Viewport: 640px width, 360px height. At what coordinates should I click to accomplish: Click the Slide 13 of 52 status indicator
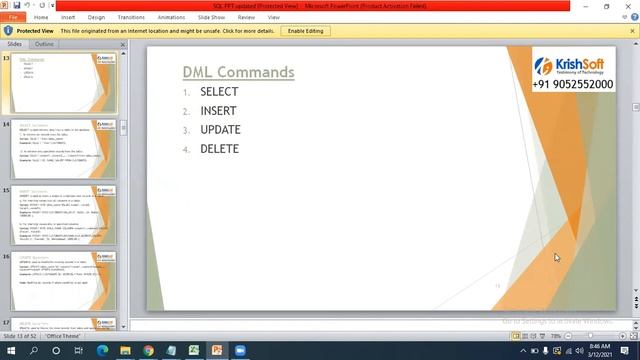(x=20, y=336)
